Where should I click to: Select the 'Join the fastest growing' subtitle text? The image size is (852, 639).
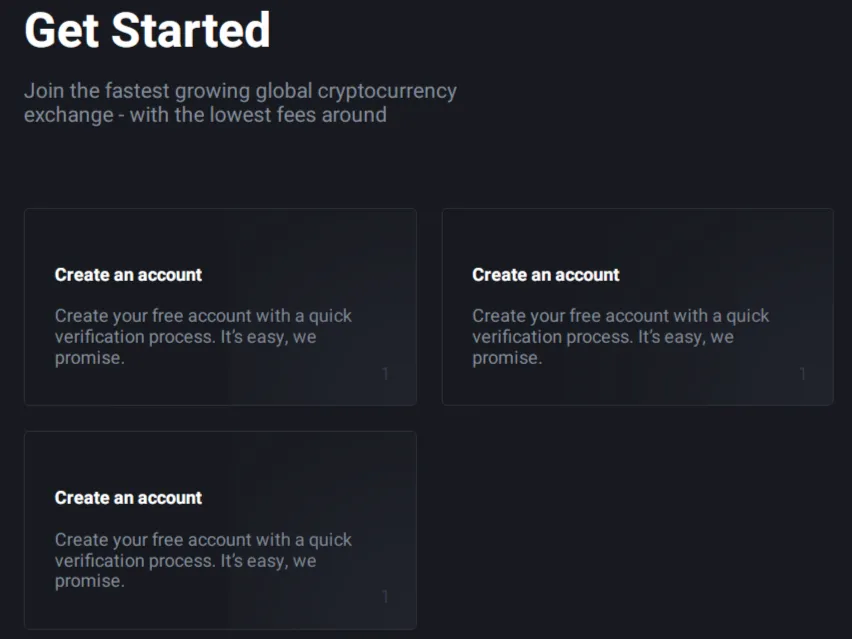(240, 103)
